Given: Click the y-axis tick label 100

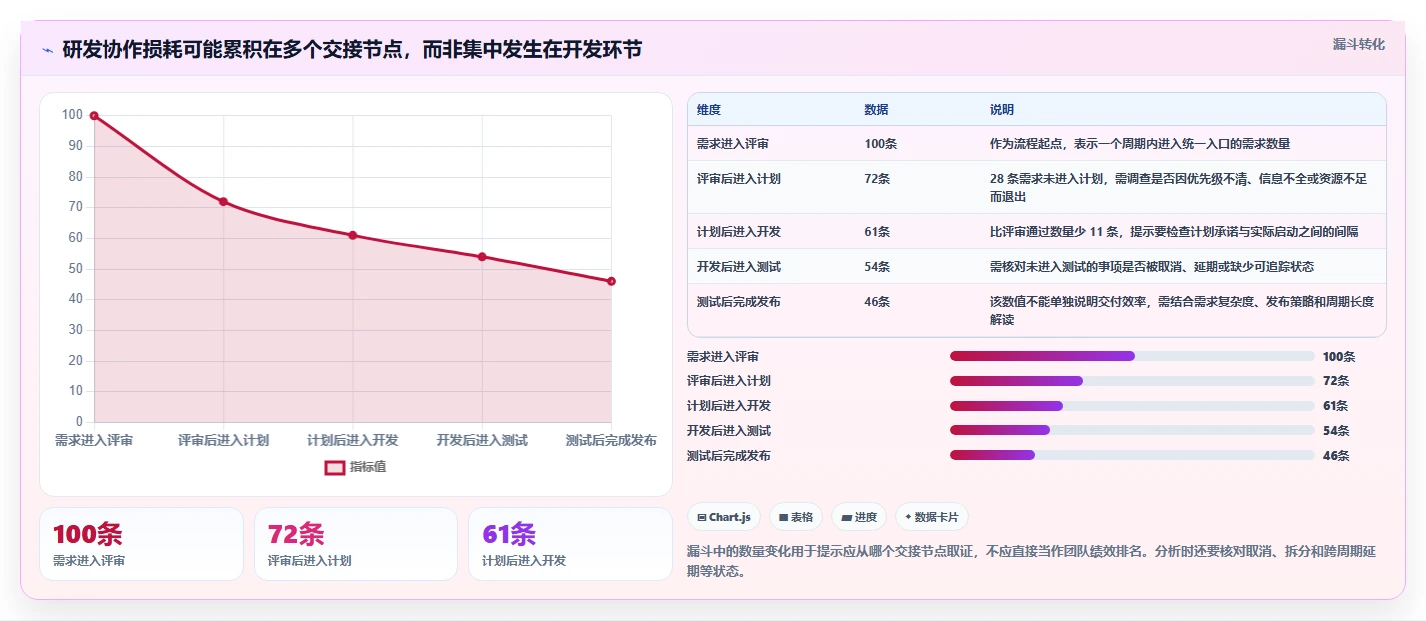Looking at the screenshot, I should pyautogui.click(x=72, y=115).
